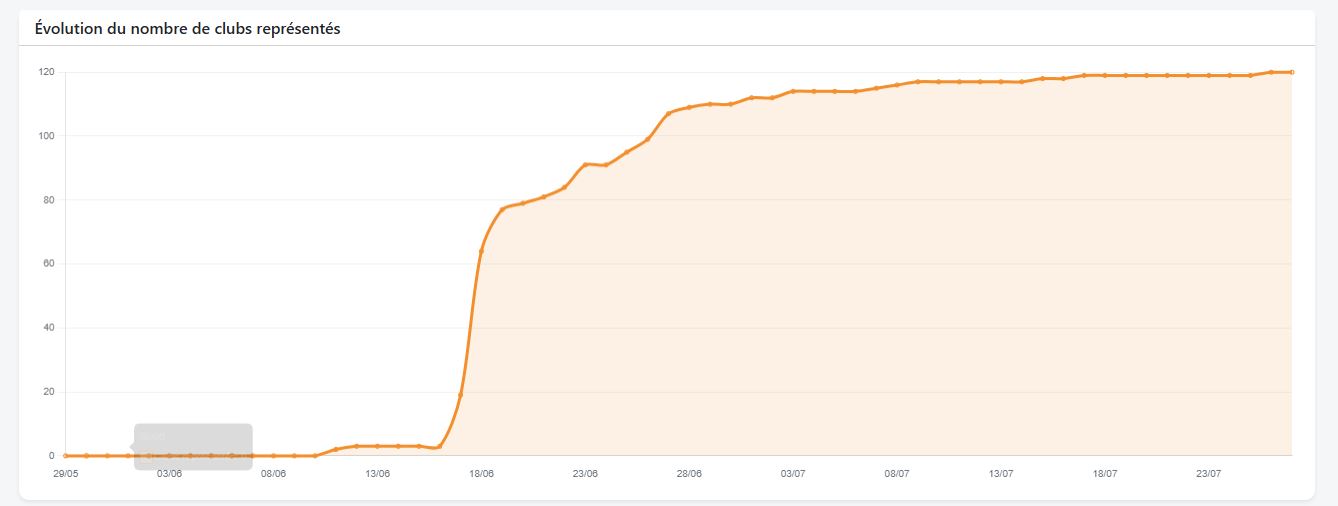1338x506 pixels.
Task: Select the data point above the 23/07 label
Action: pos(1209,75)
